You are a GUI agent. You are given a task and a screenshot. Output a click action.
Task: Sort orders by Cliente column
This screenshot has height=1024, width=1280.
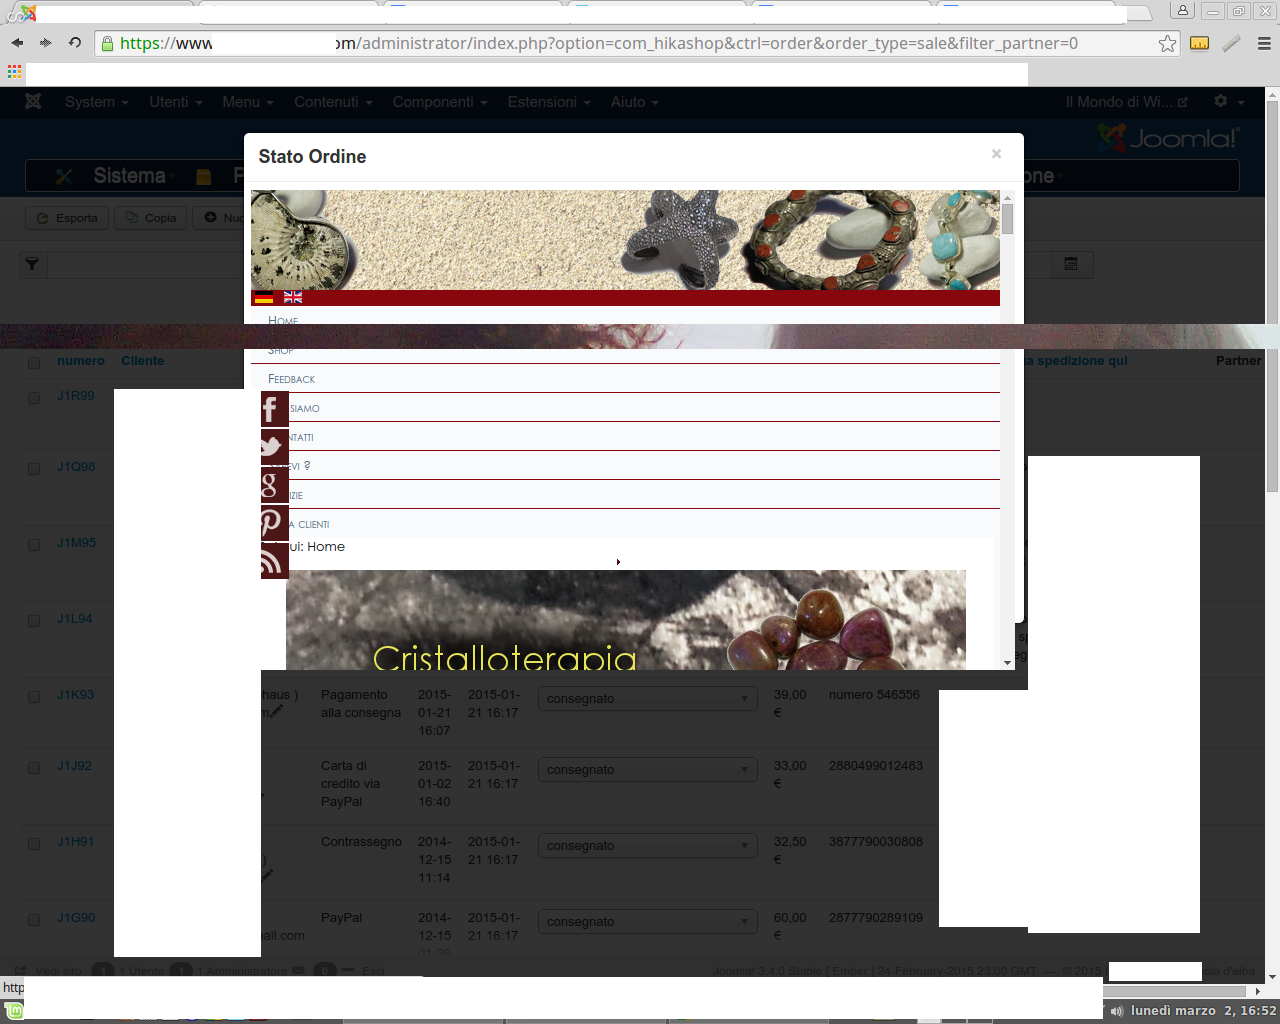143,361
